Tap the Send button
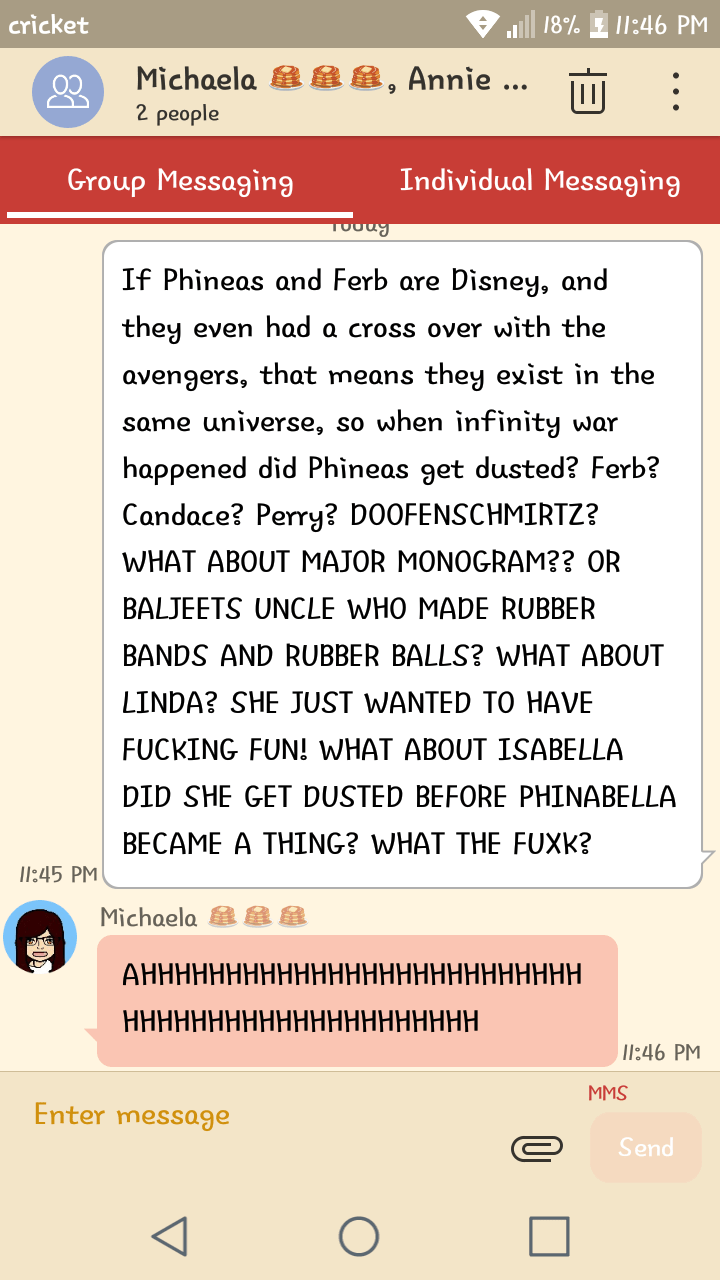Image resolution: width=720 pixels, height=1280 pixels. point(646,1147)
